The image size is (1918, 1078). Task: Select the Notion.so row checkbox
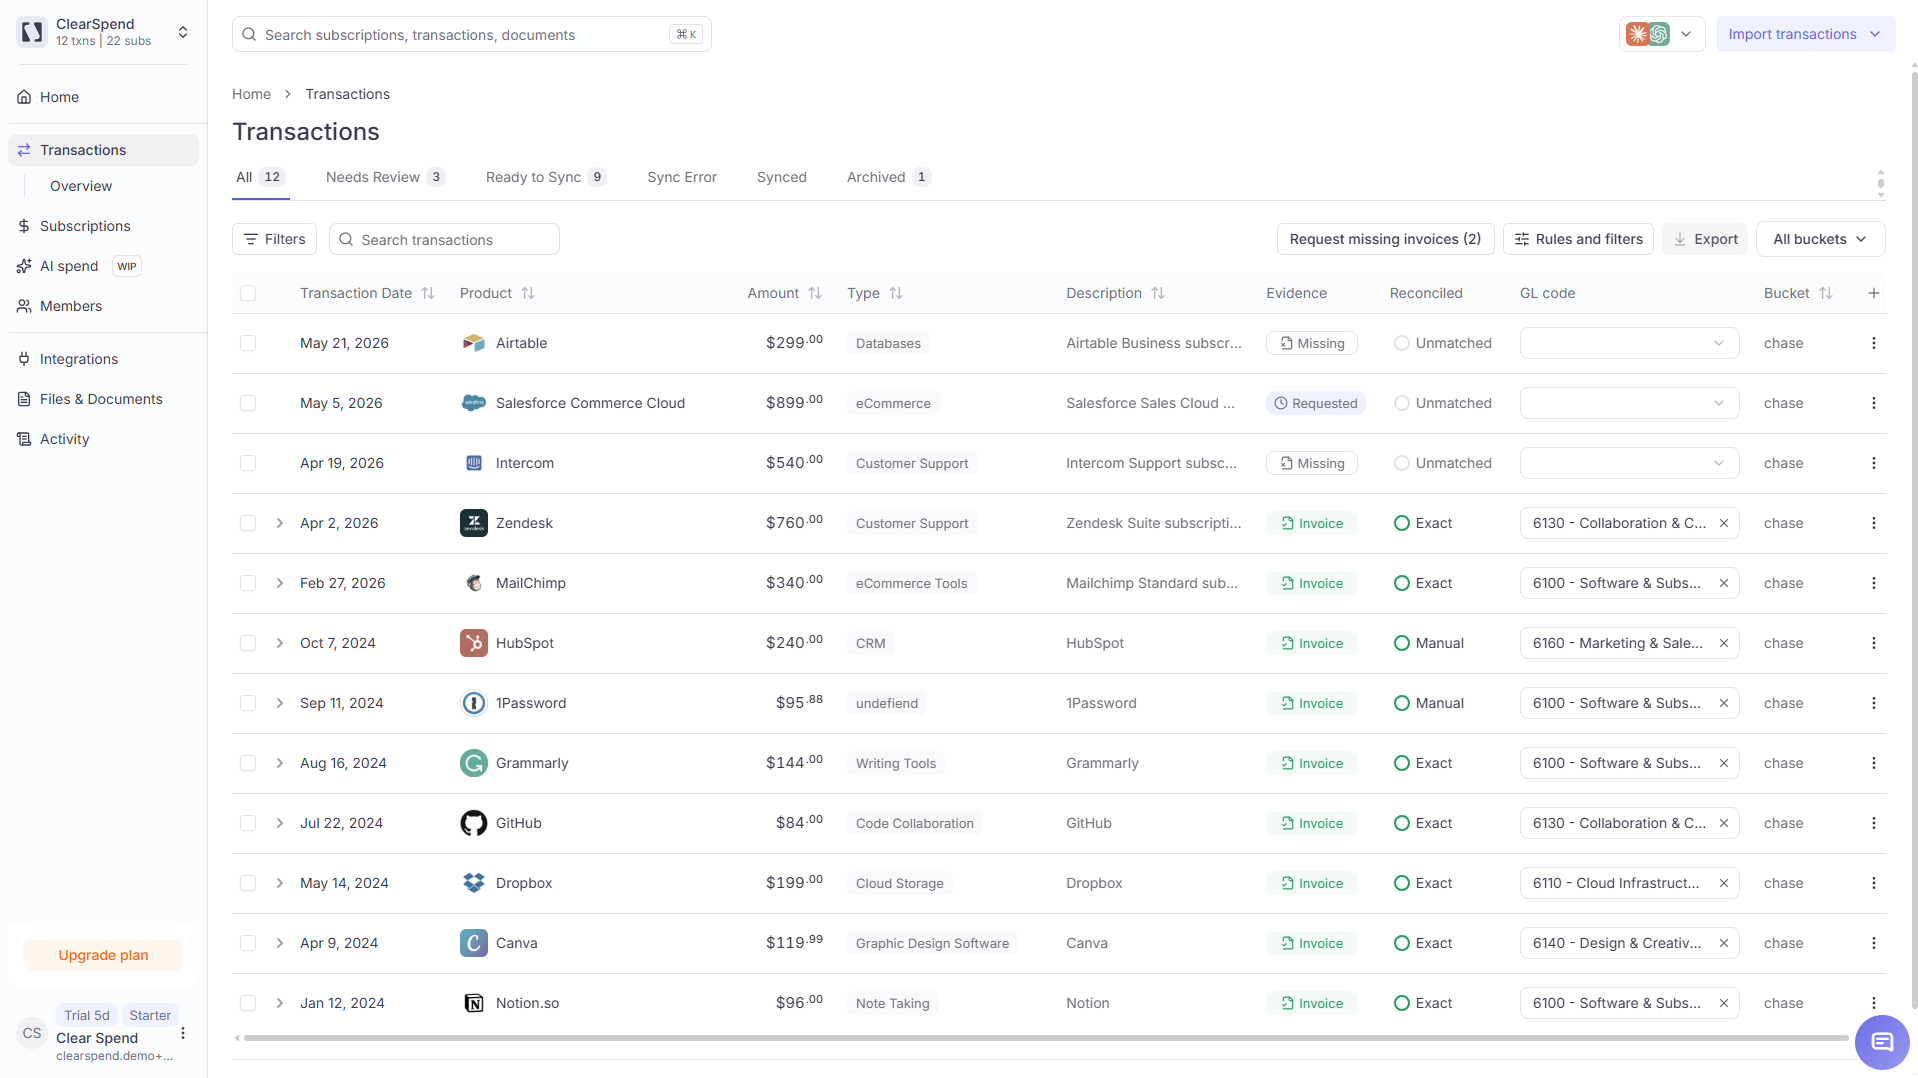click(x=248, y=1003)
